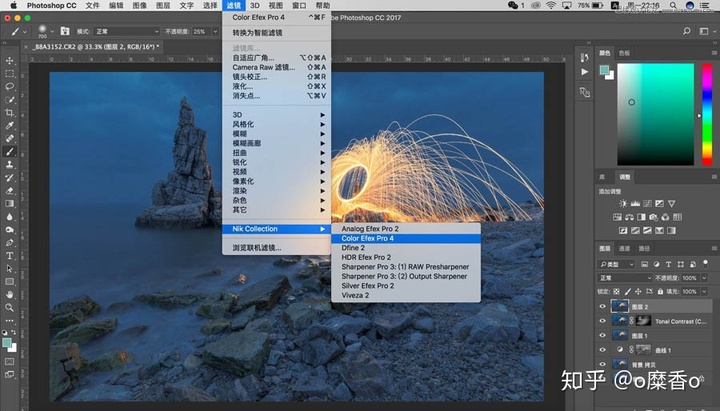Image resolution: width=720 pixels, height=411 pixels.
Task: Open the 图像 menu
Action: tap(140, 6)
